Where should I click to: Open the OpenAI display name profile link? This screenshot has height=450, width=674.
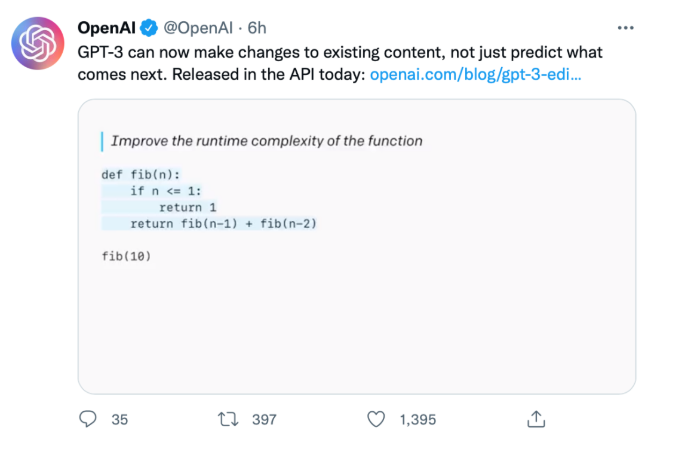click(x=106, y=27)
